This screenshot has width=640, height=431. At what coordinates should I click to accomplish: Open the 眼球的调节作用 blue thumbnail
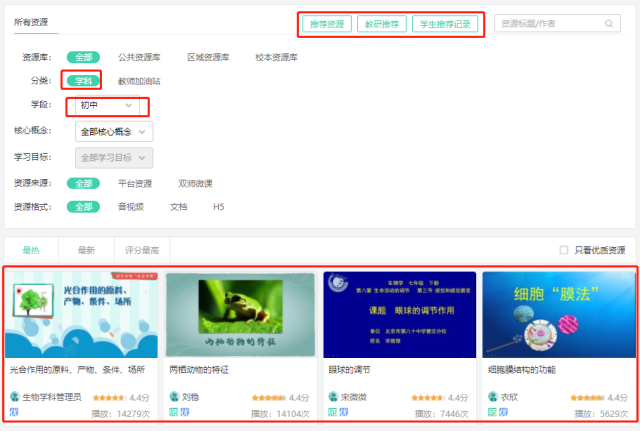tap(400, 315)
